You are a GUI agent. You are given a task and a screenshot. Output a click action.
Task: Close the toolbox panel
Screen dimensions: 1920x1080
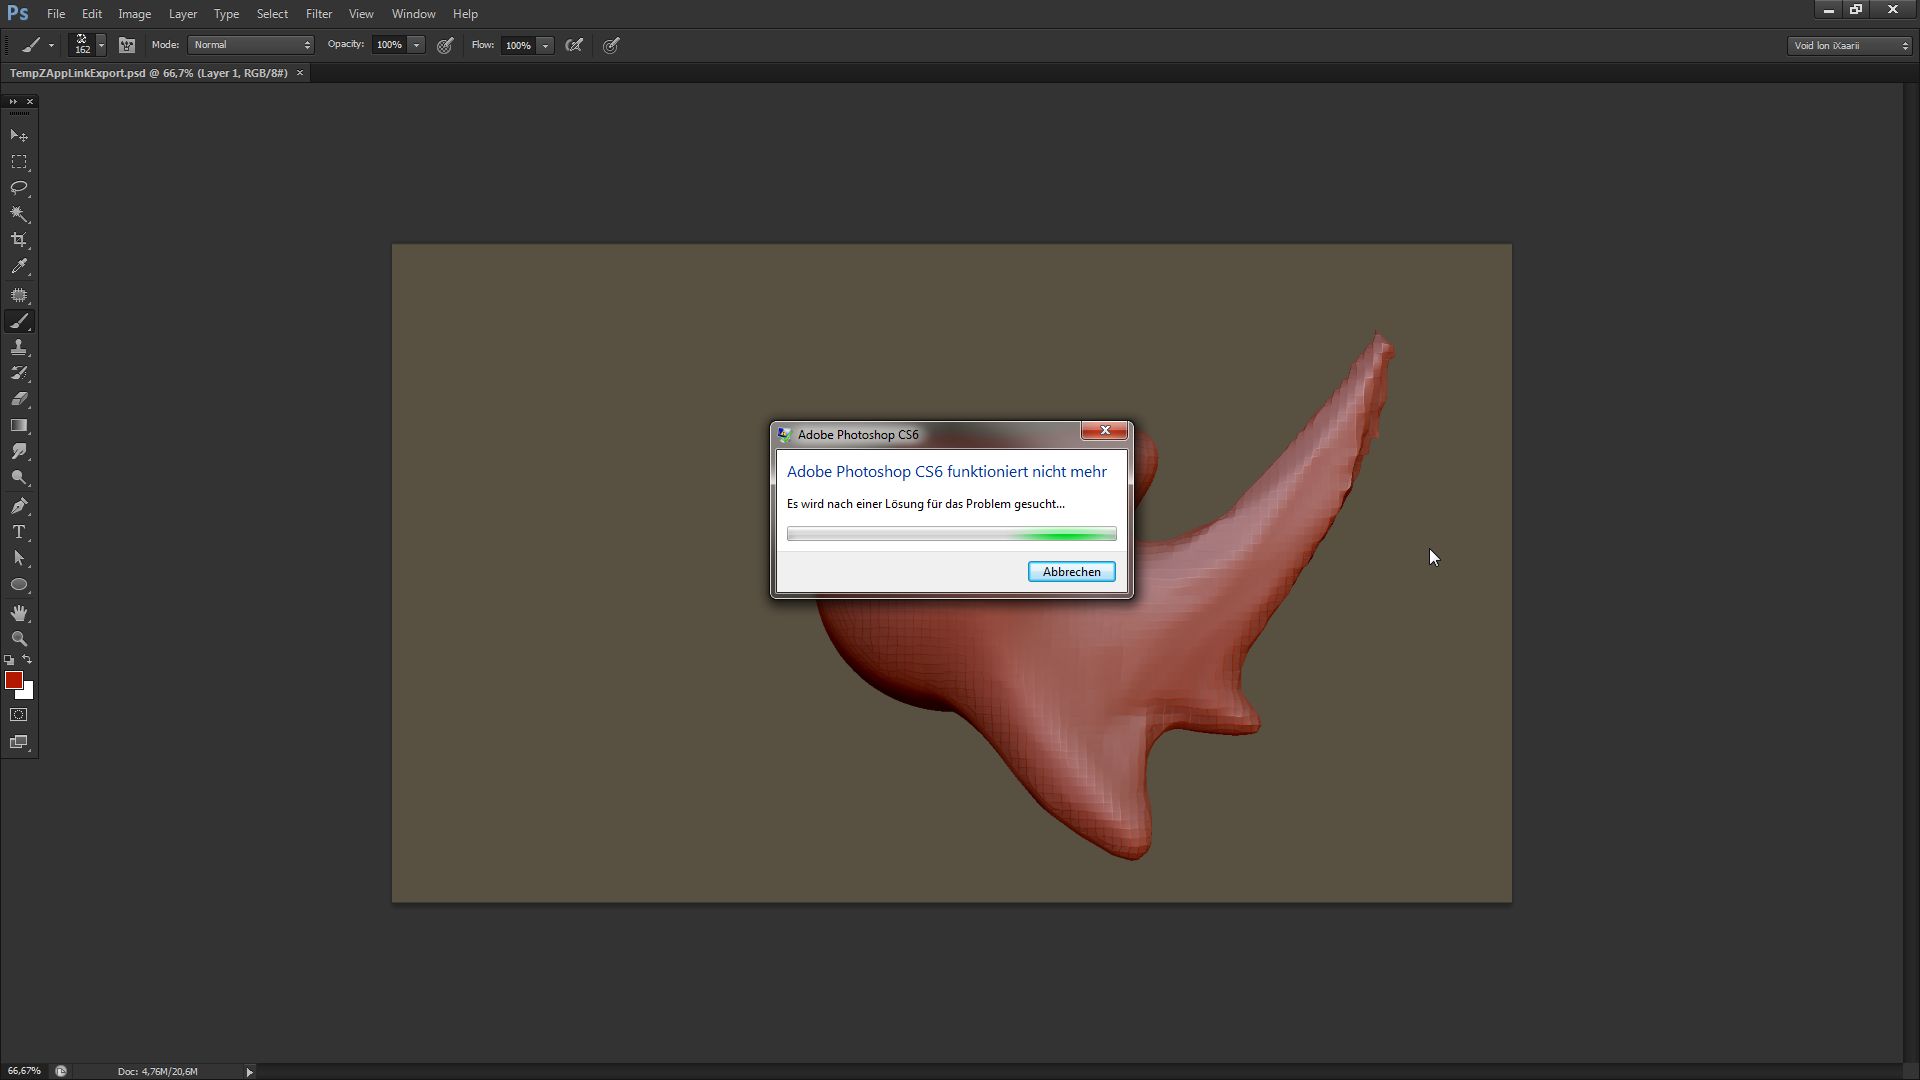tap(30, 102)
